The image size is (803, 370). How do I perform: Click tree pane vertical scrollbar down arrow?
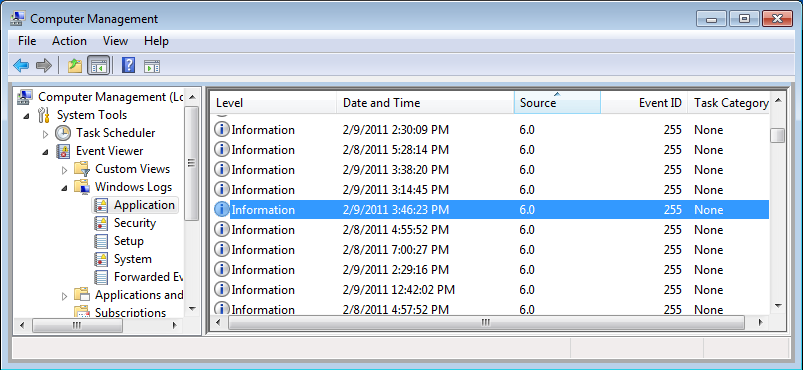(192, 309)
